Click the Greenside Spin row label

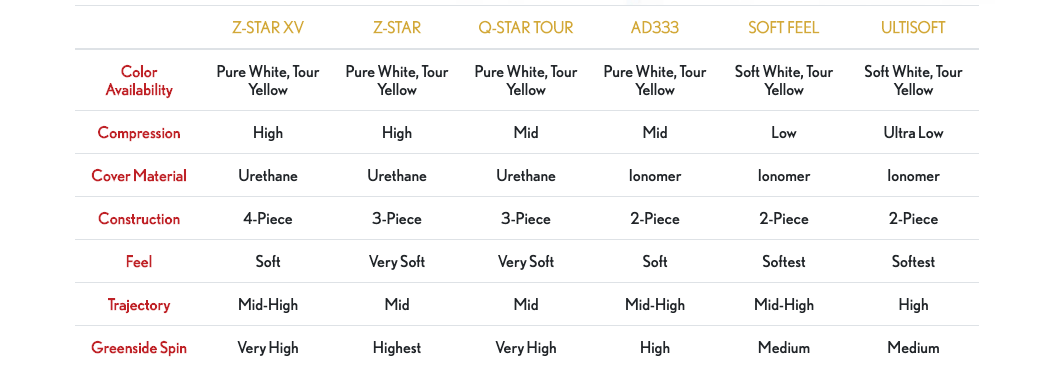[139, 348]
